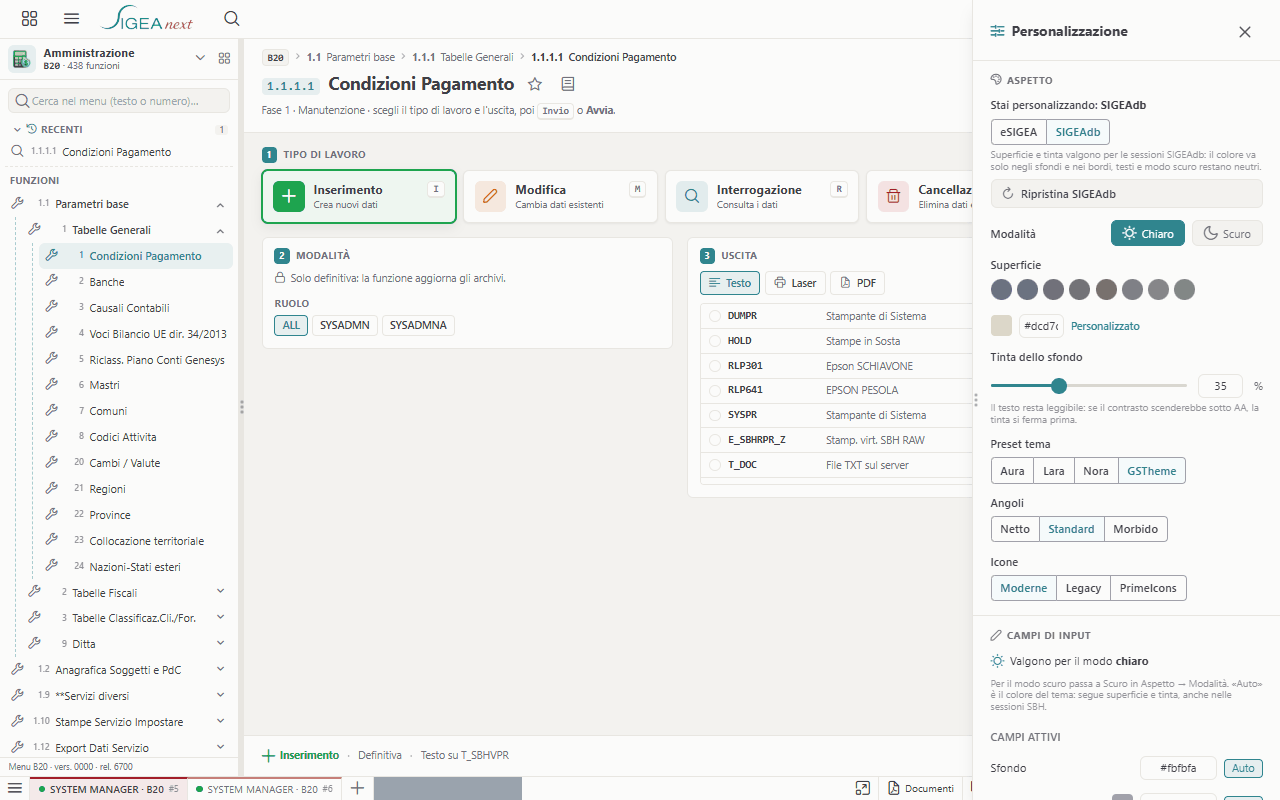This screenshot has height=800, width=1280.
Task: Add a new session tab with plus icon
Action: (x=357, y=788)
